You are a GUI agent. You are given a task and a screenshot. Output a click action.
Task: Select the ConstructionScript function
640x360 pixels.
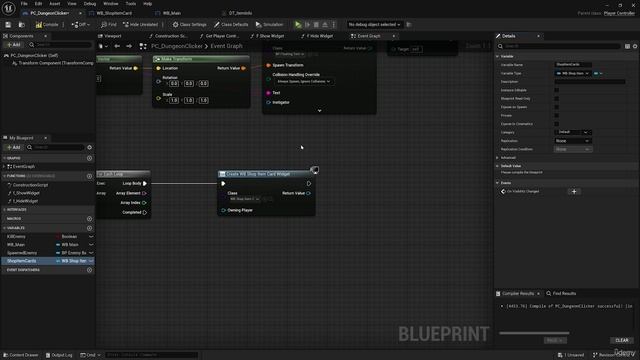(30, 185)
